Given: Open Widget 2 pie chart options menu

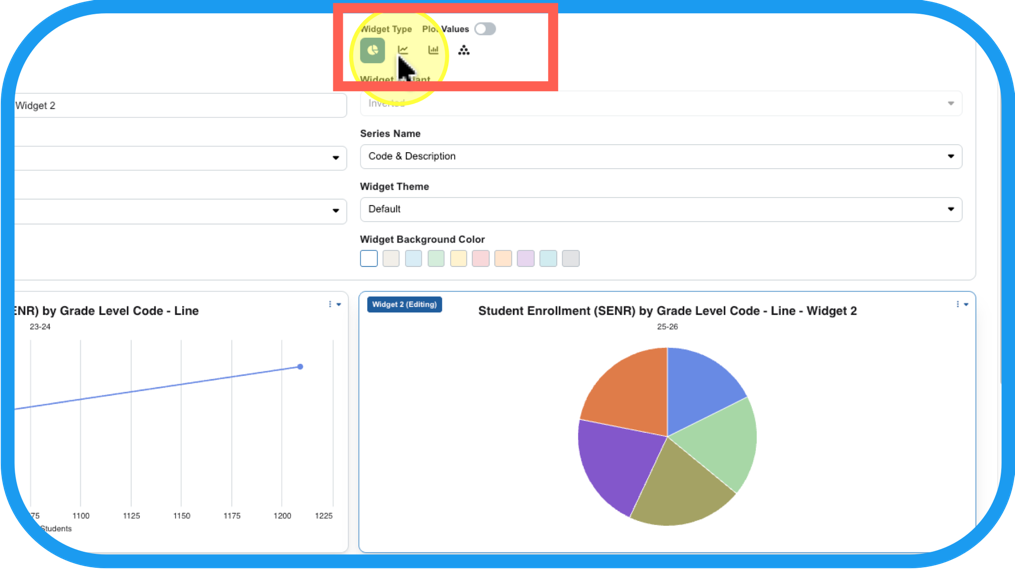Looking at the screenshot, I should click(x=961, y=305).
